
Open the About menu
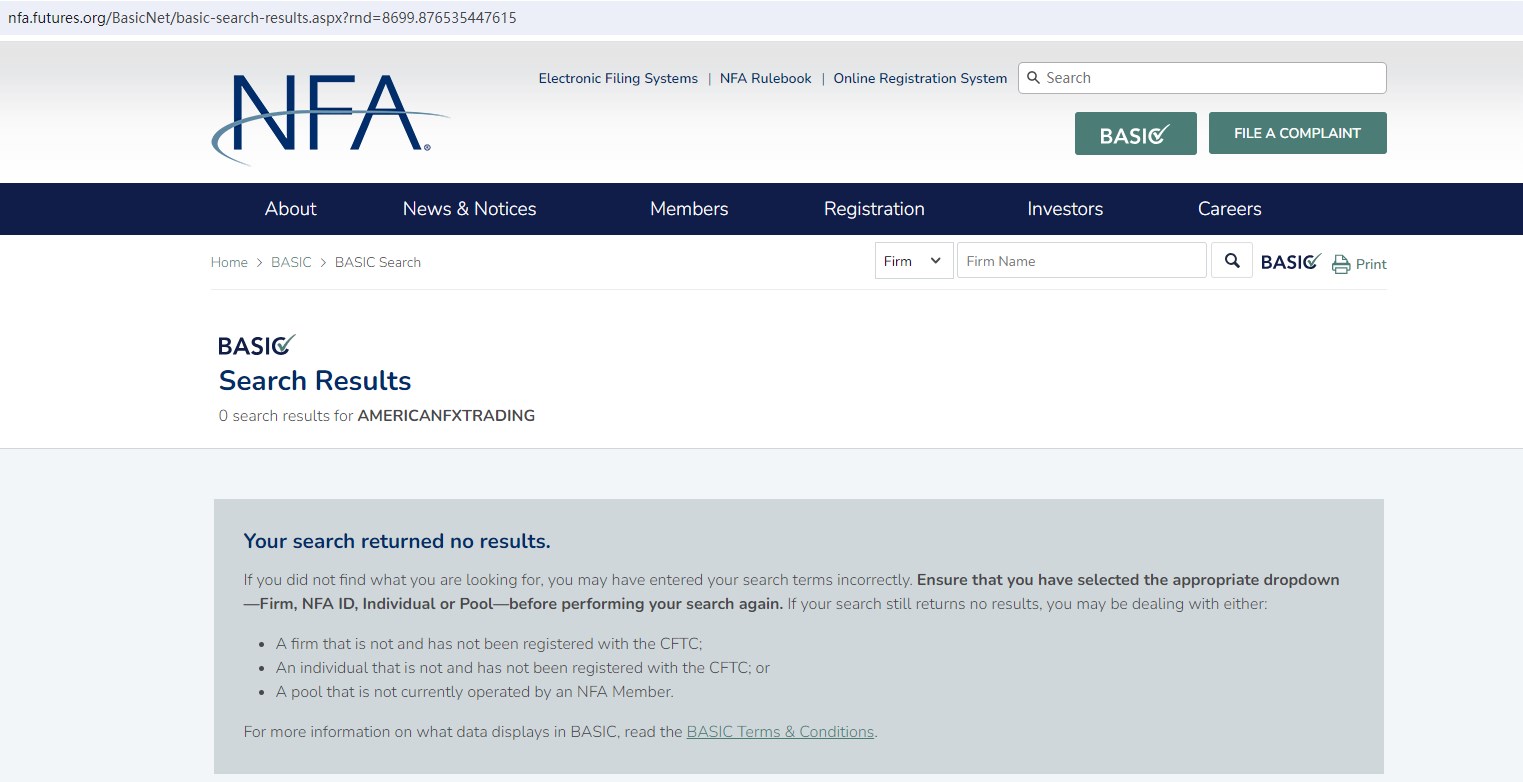tap(290, 209)
